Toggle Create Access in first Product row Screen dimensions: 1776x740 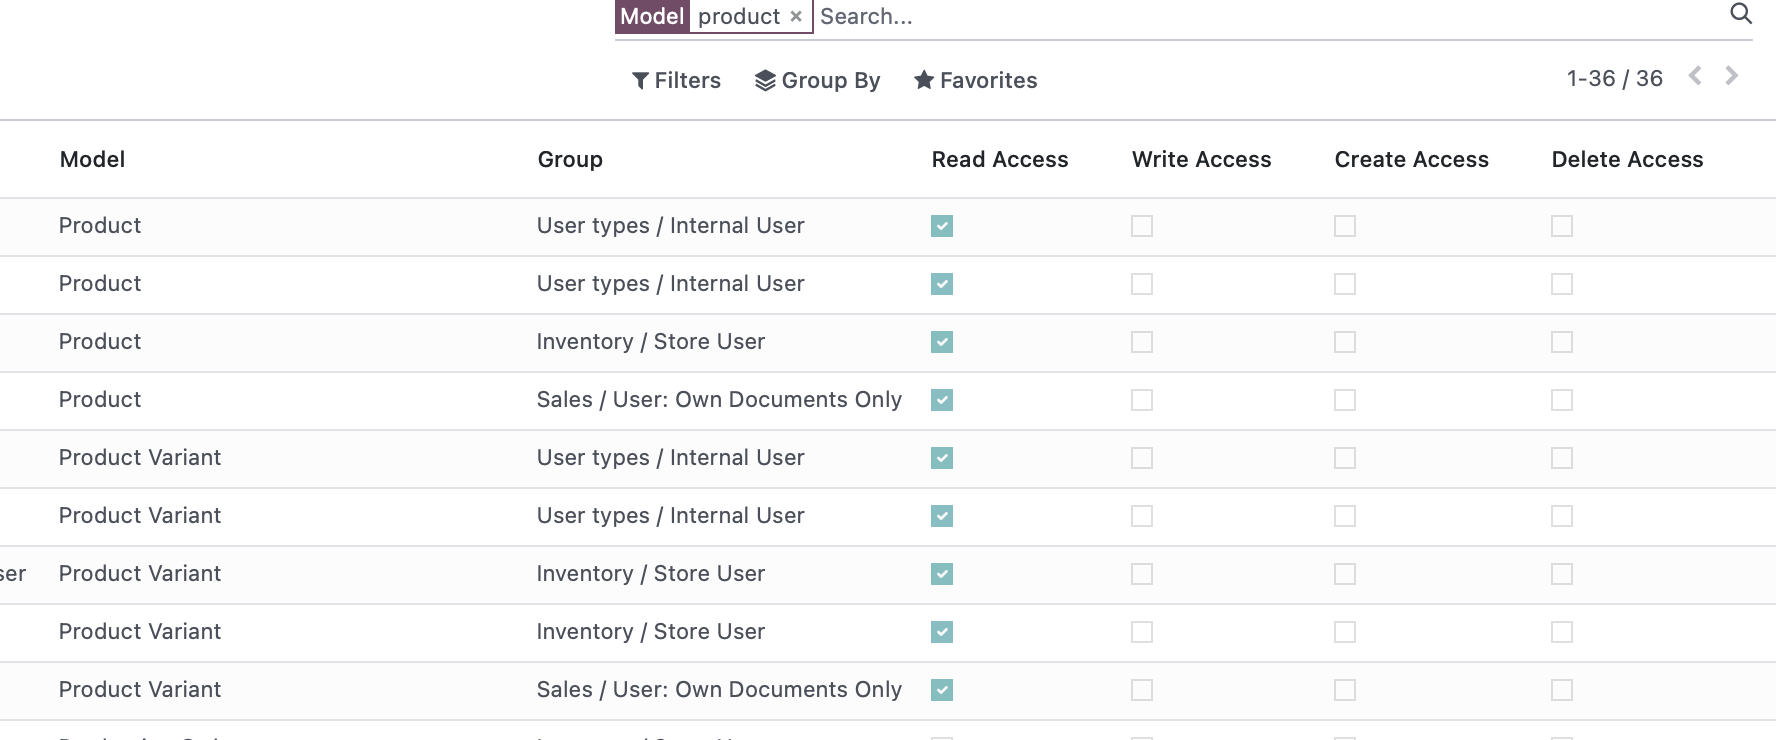click(x=1345, y=226)
